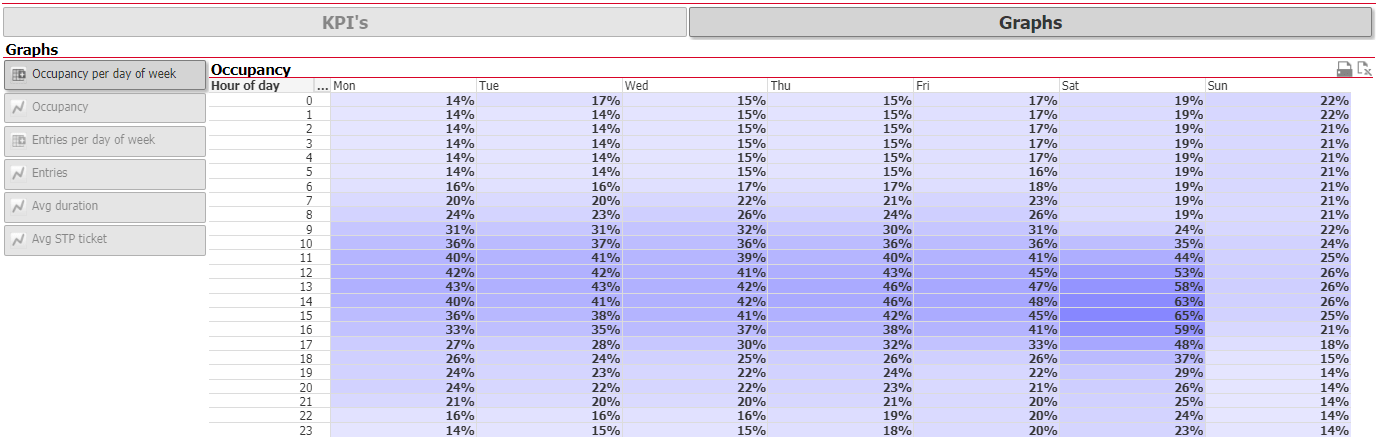Click Sunday hour 17 cell showing 18%
The image size is (1383, 445).
point(1279,344)
